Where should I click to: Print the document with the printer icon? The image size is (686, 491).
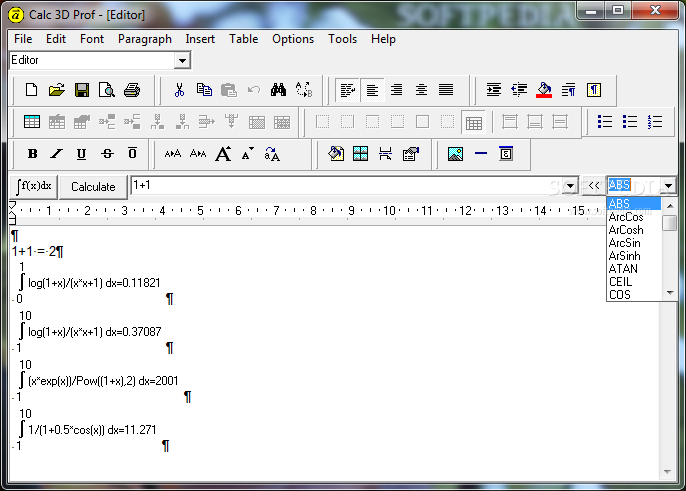coord(132,90)
